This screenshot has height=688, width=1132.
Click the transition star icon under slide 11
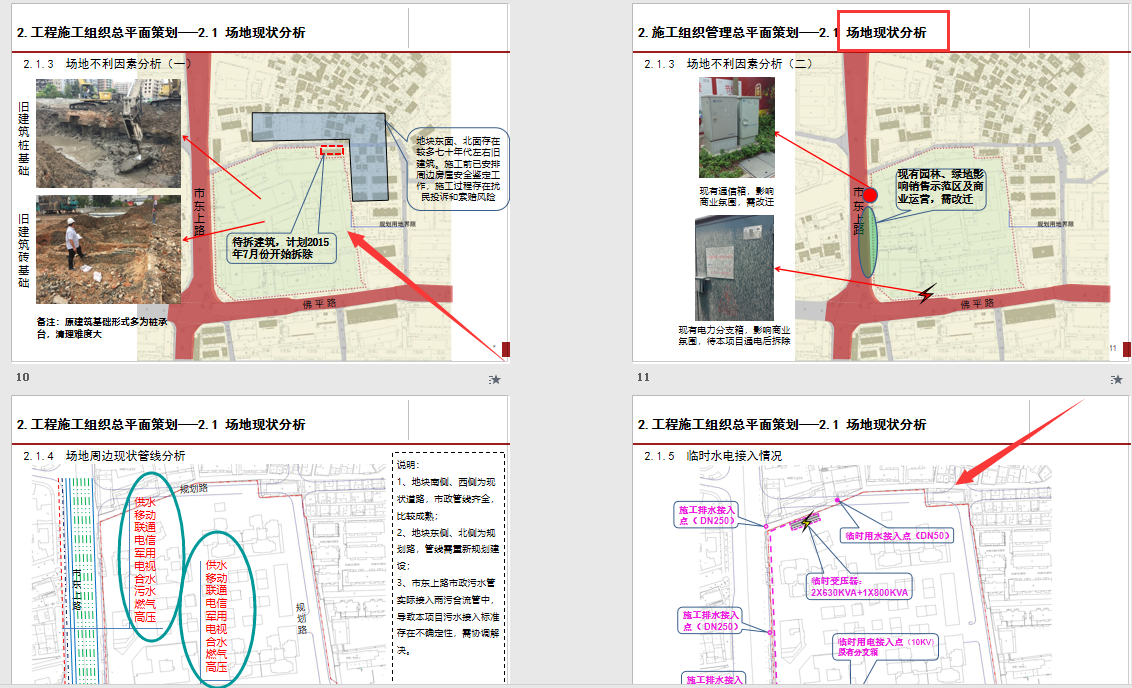(1116, 379)
